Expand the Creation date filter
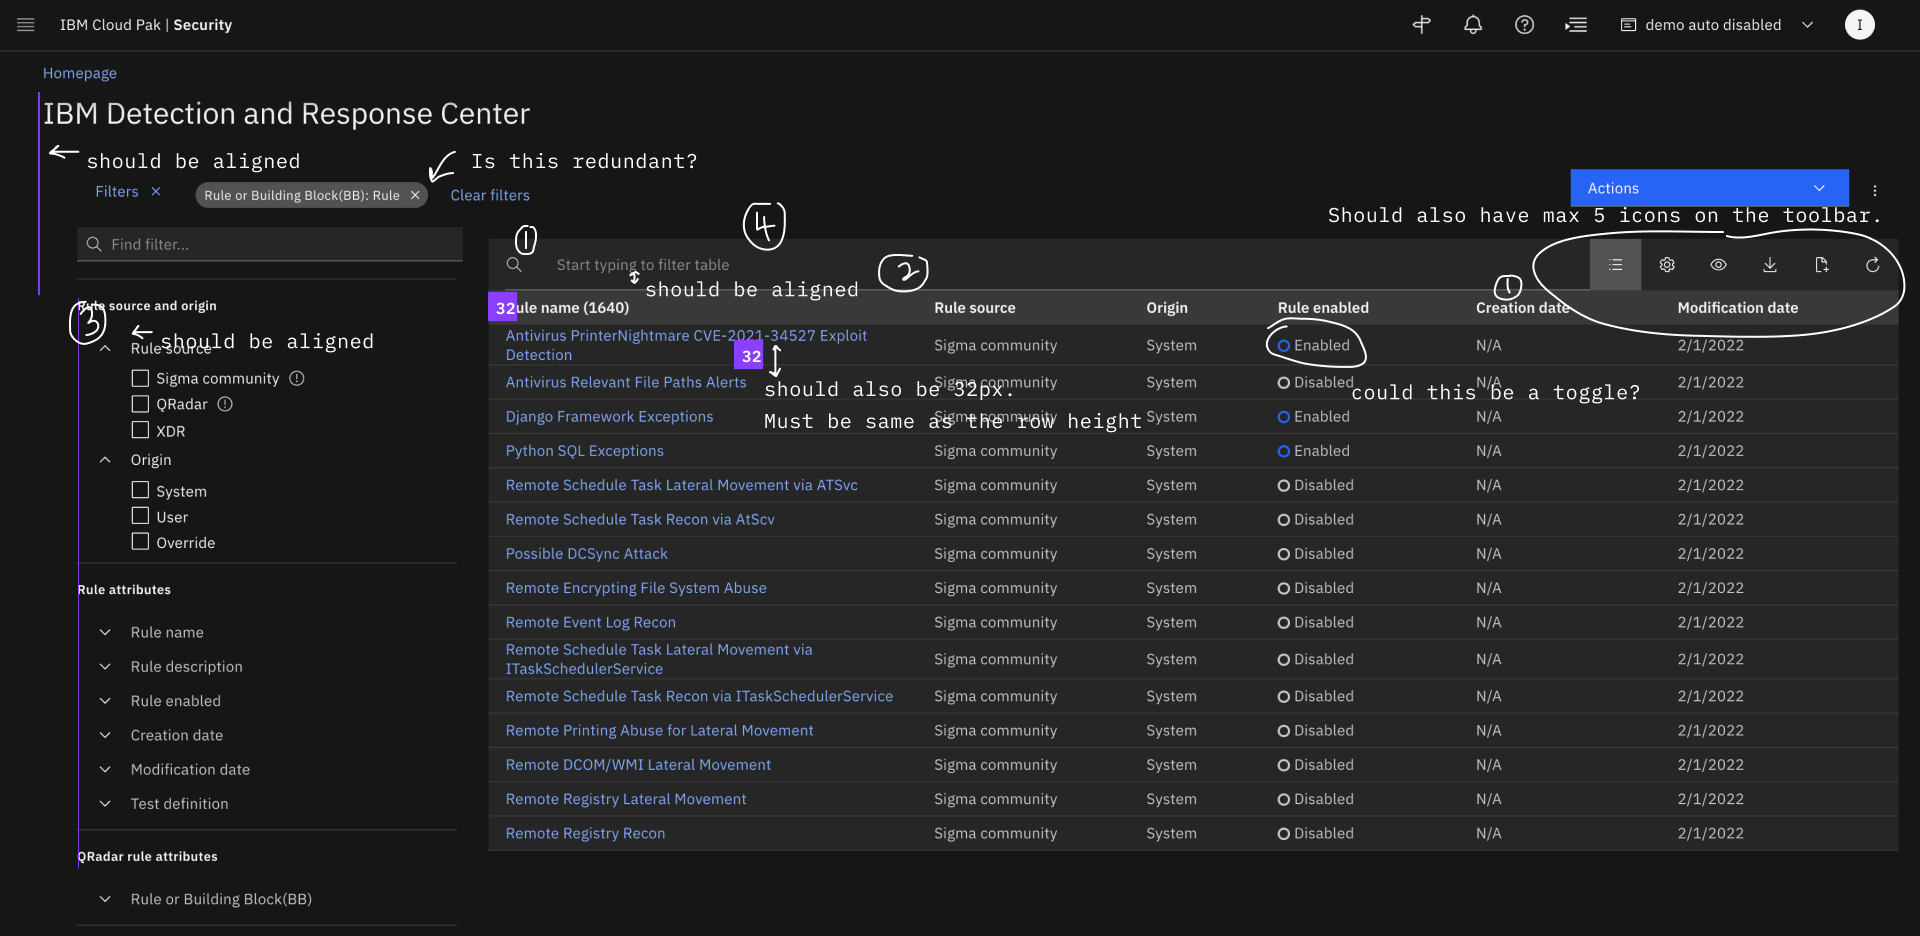The height and width of the screenshot is (936, 1920). (105, 735)
